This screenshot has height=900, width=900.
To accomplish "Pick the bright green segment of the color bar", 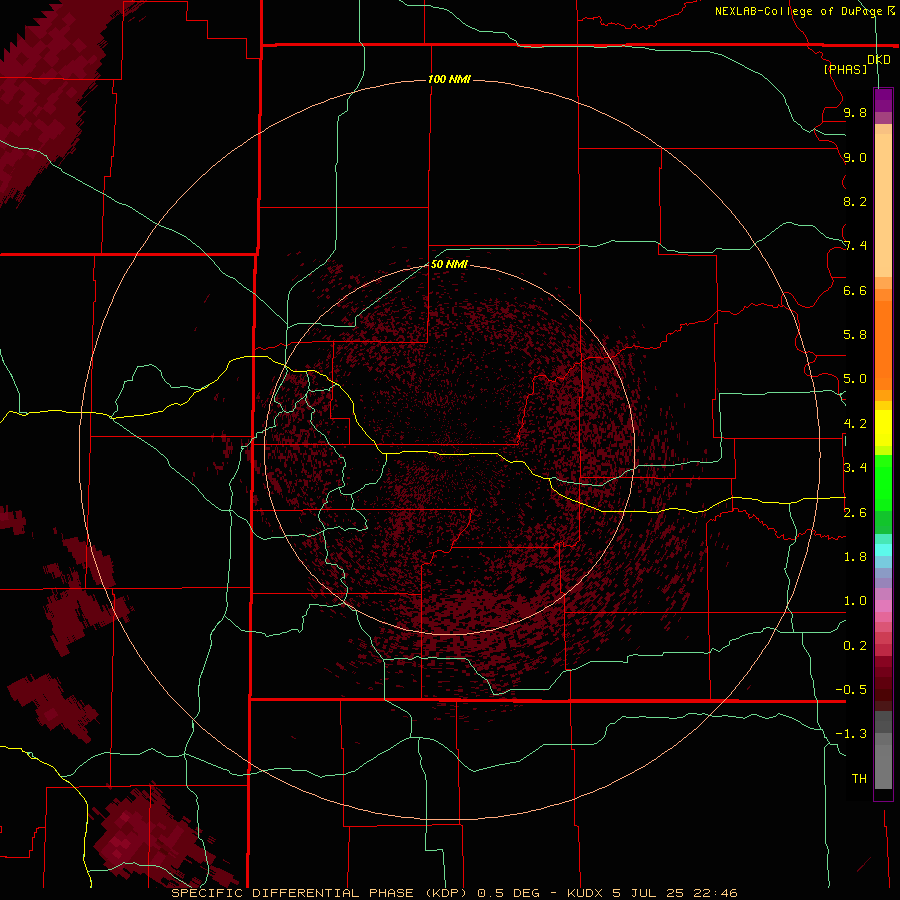I will pos(883,482).
